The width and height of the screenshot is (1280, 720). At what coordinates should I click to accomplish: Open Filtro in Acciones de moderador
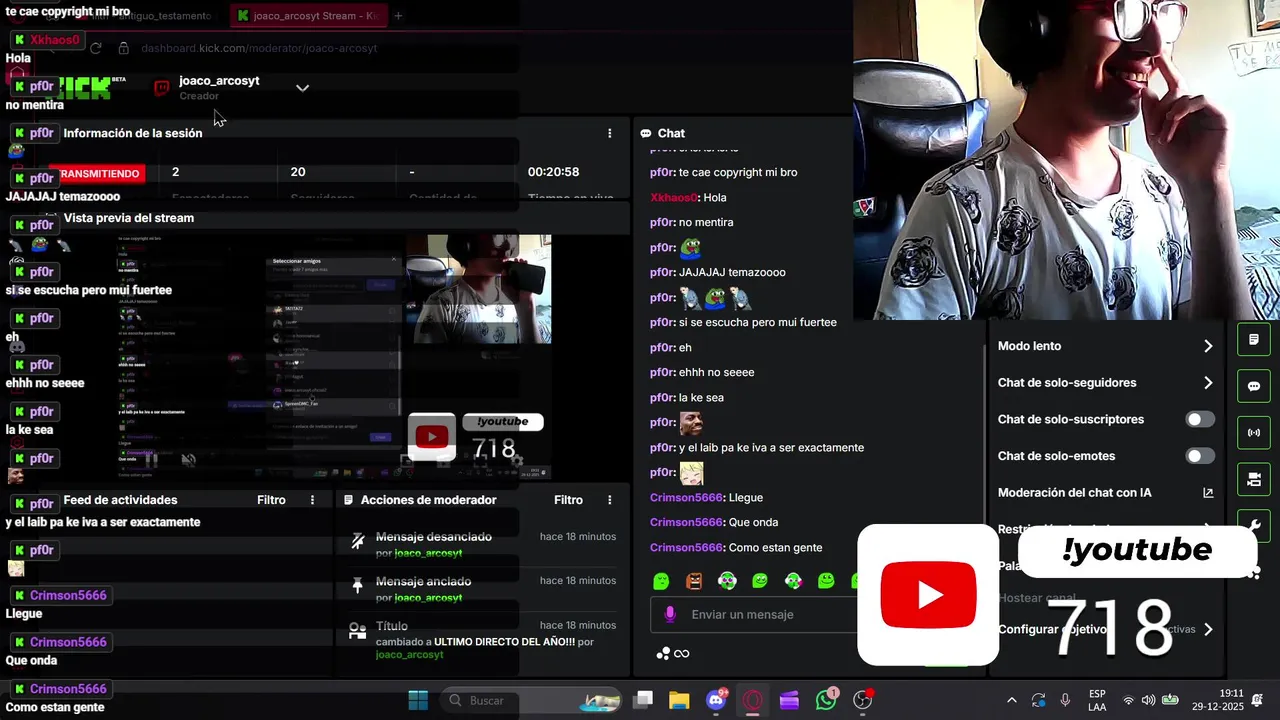(x=568, y=500)
